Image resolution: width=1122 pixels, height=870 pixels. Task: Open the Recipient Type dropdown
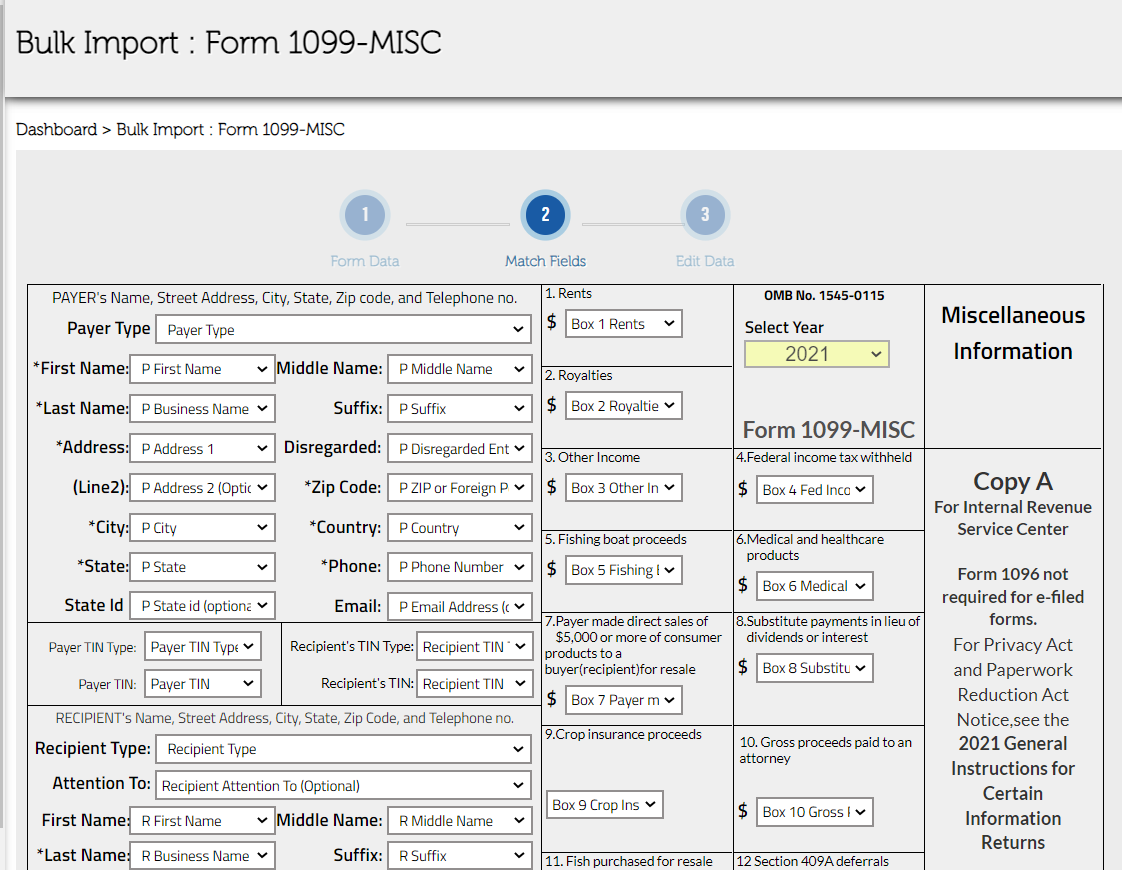(x=343, y=748)
